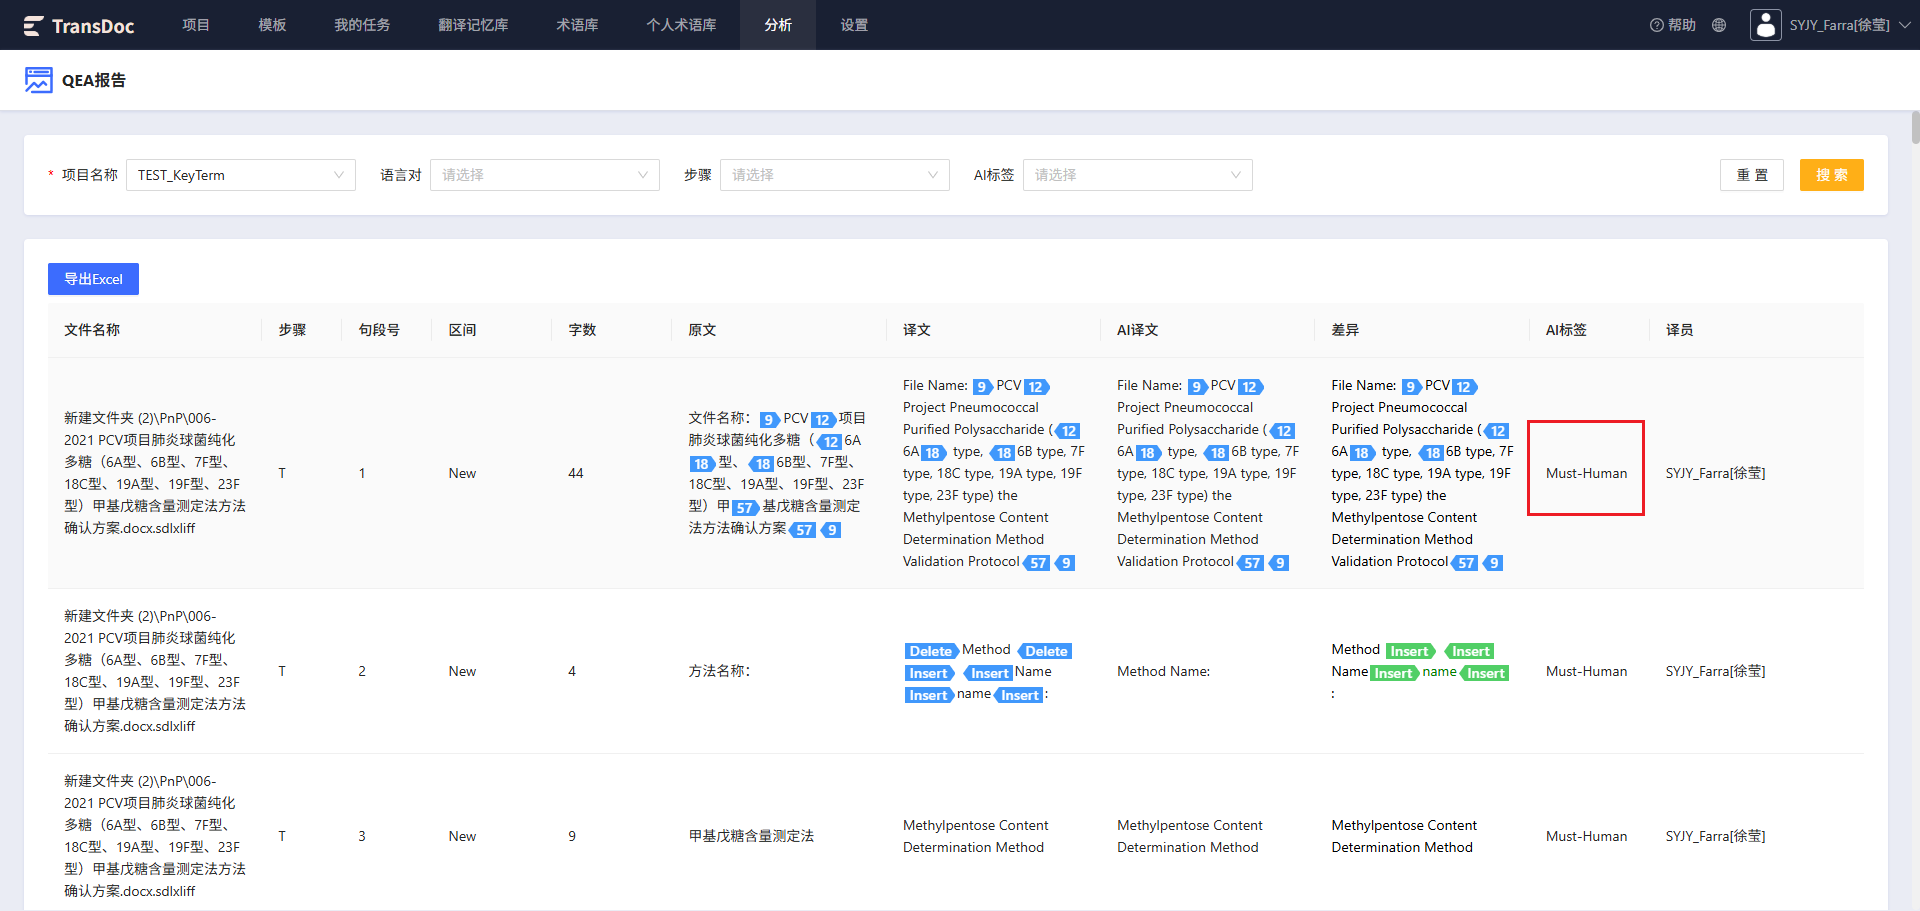Viewport: 1920px width, 911px height.
Task: Click the QEA report chart icon
Action: [x=39, y=80]
